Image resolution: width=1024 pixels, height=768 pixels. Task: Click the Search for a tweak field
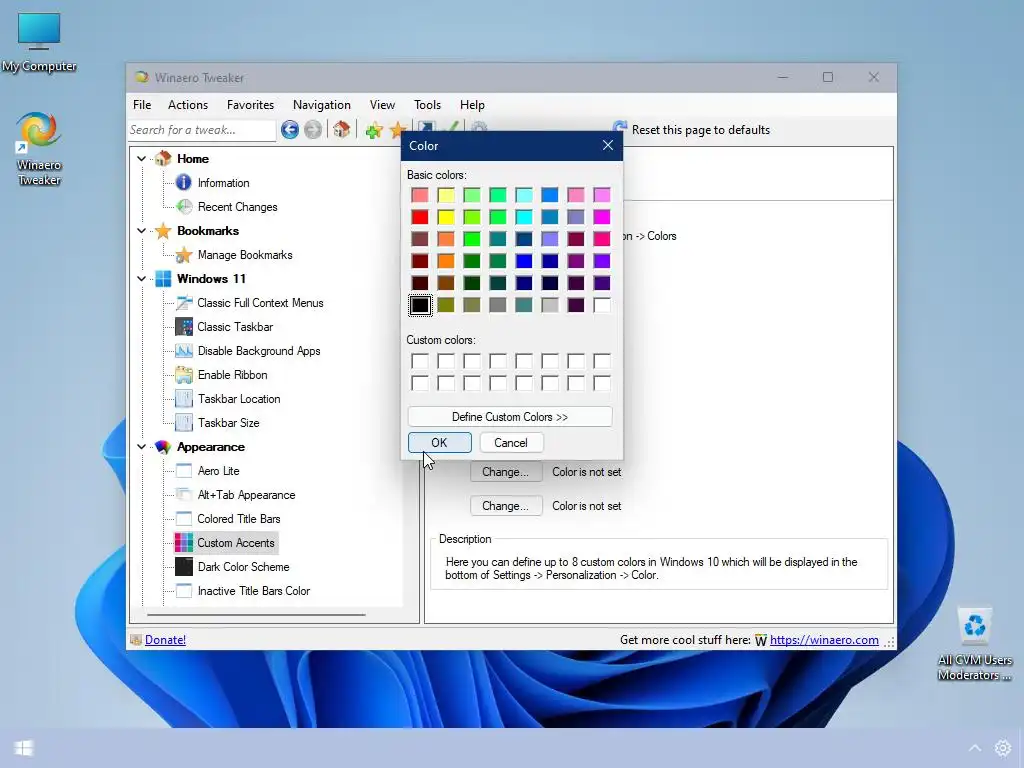[202, 130]
